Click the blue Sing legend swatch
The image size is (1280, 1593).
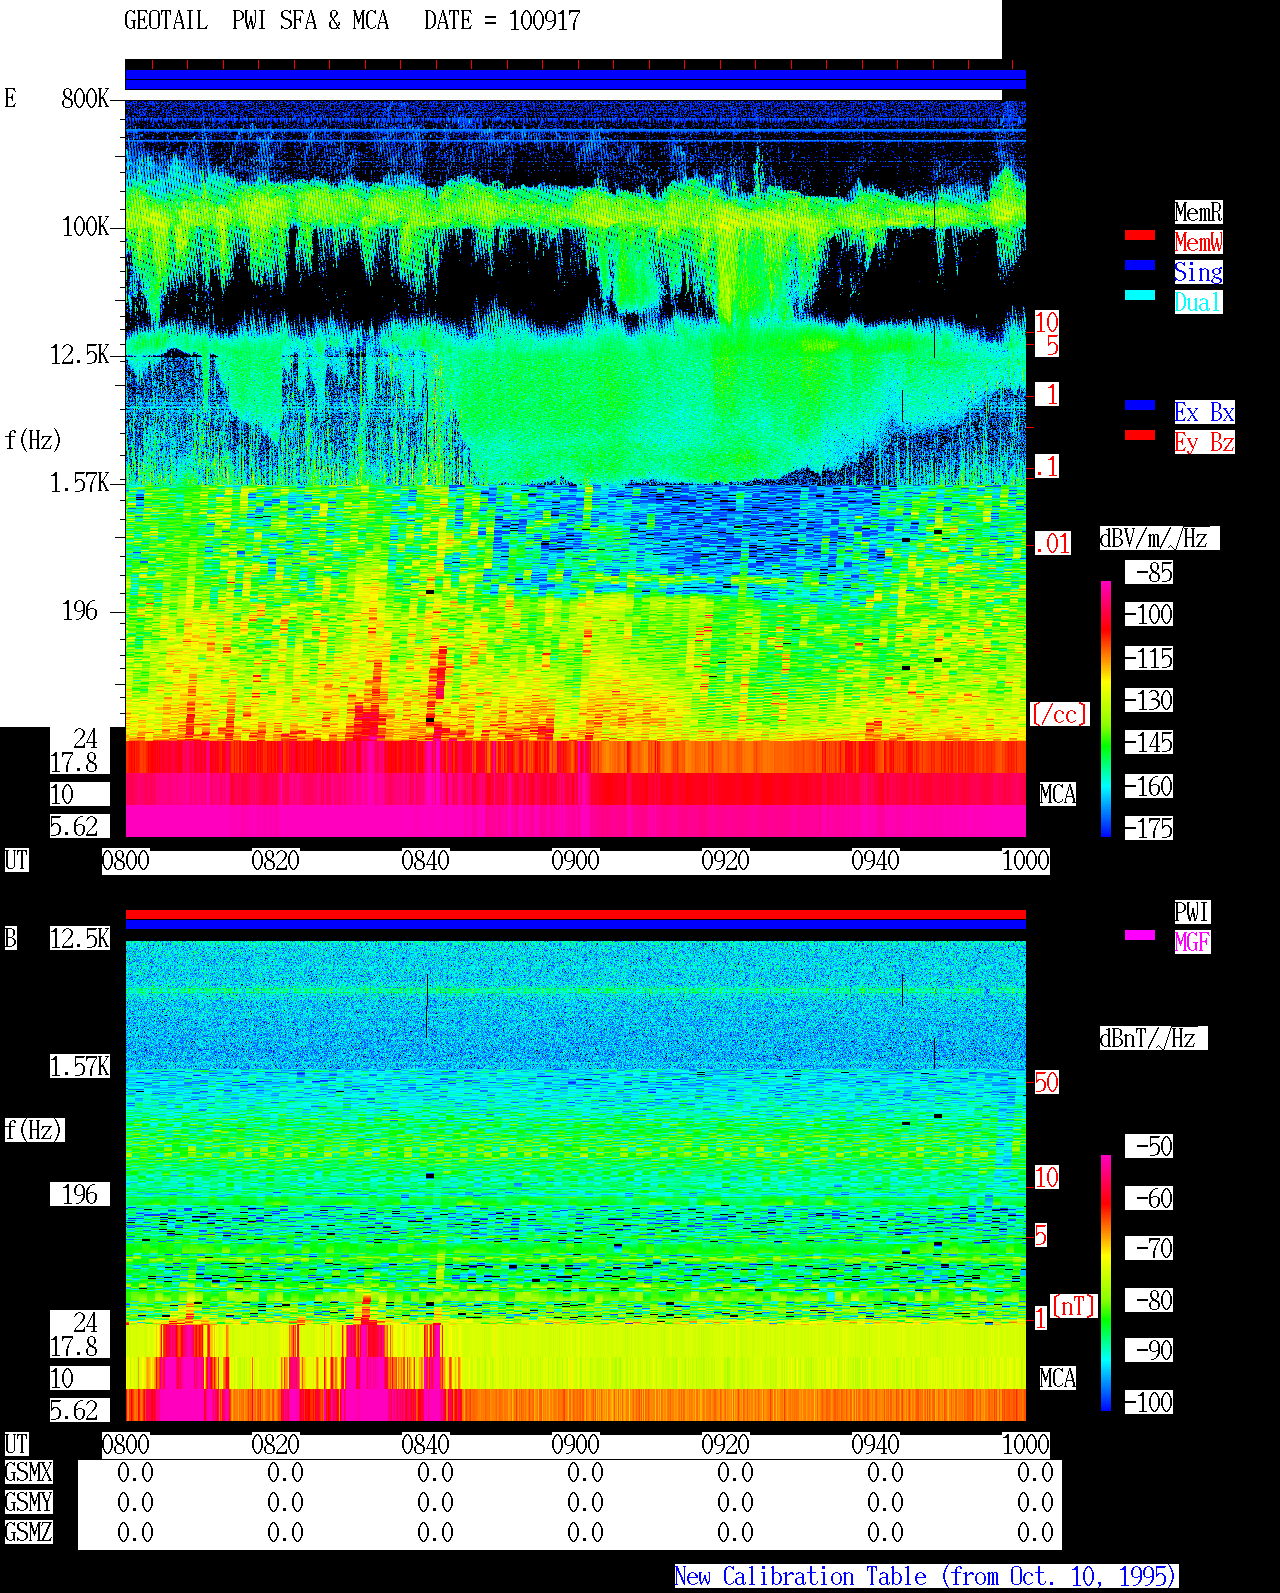(x=1140, y=265)
